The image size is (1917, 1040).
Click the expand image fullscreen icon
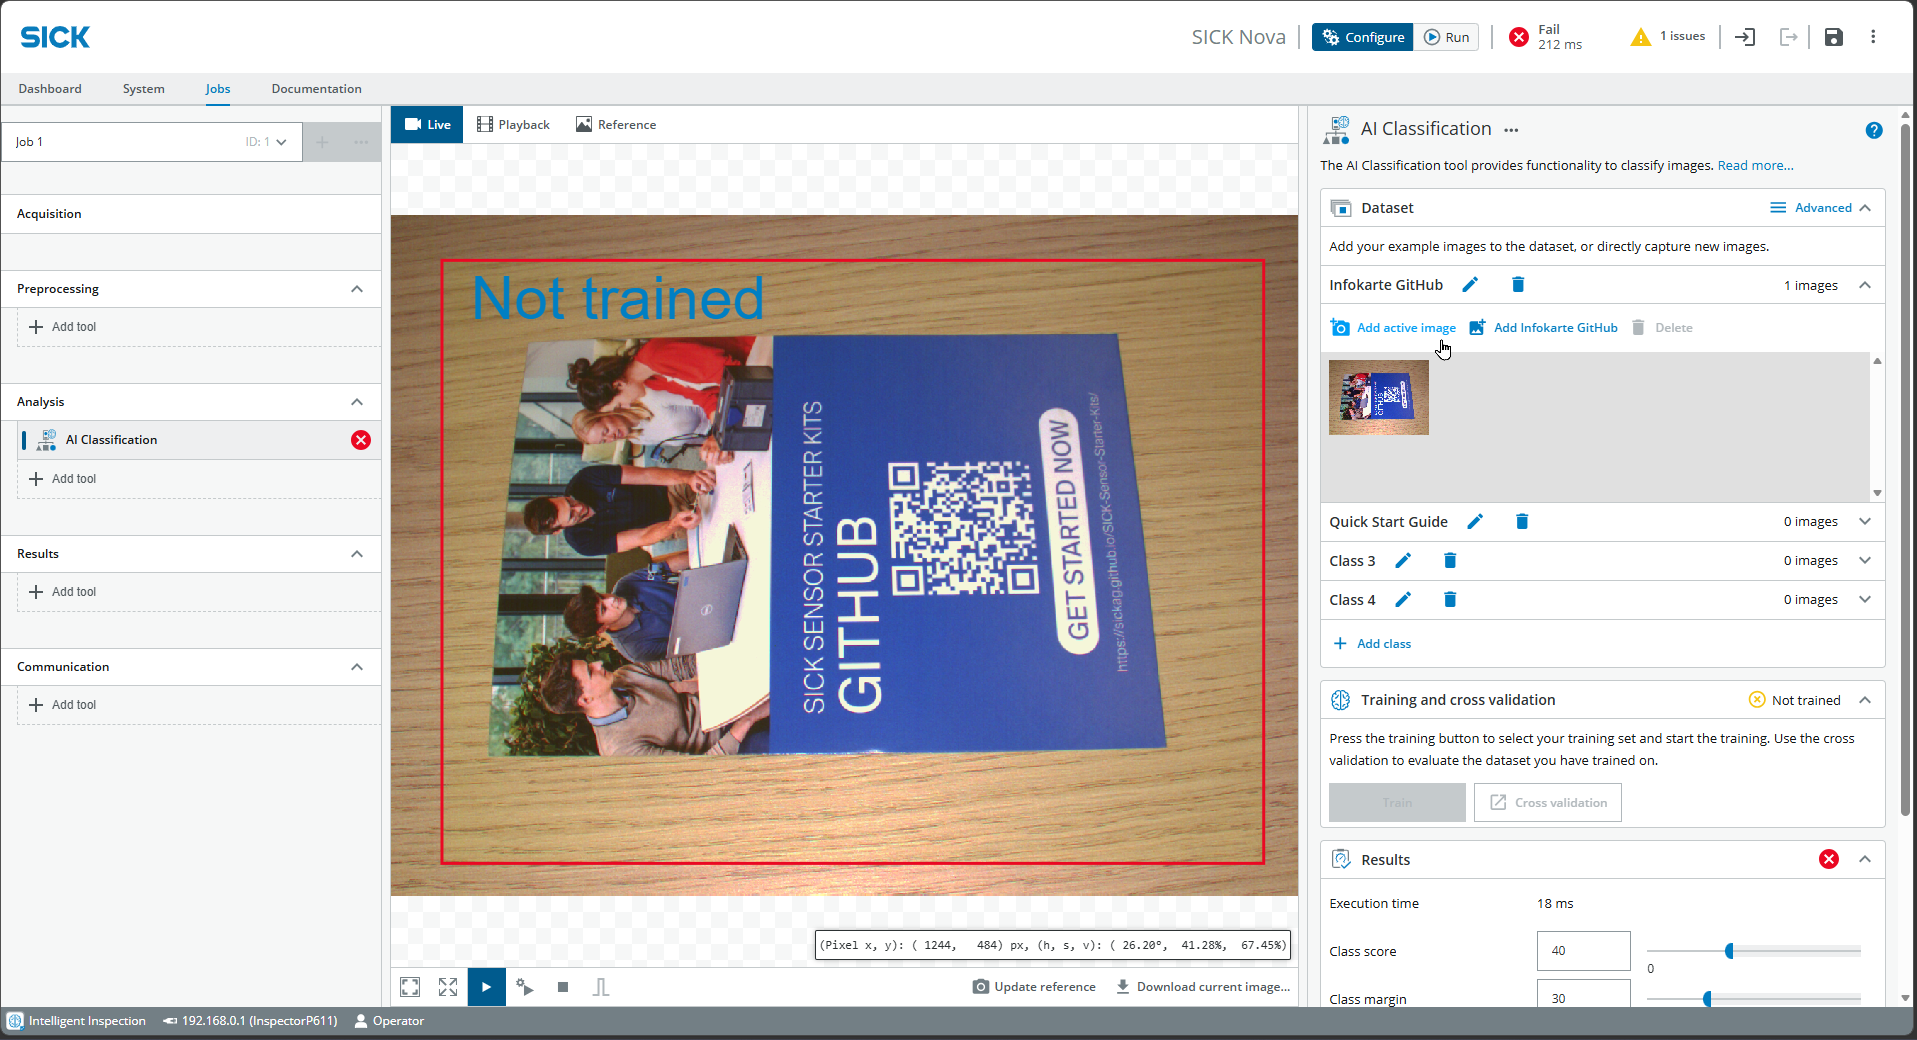448,987
